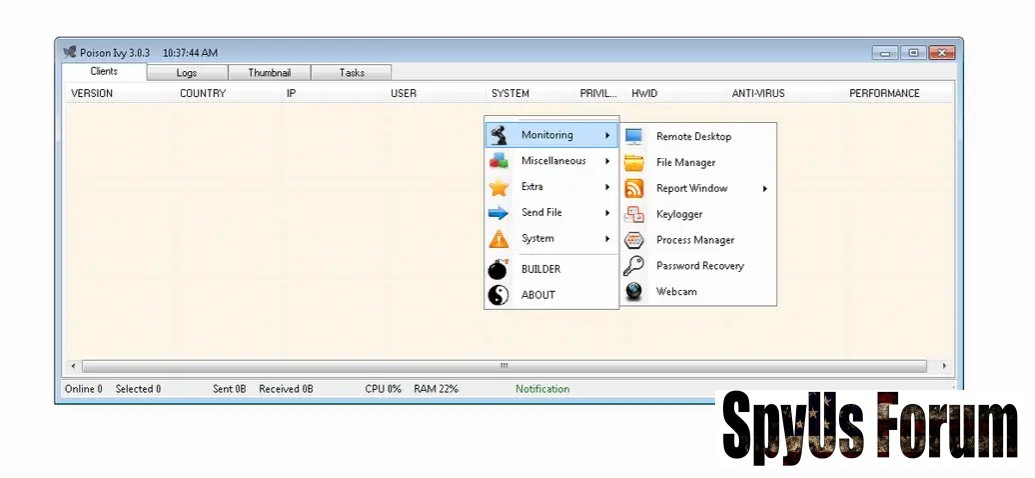1035x478 pixels.
Task: Sort by the COUNTRY column header
Action: pyautogui.click(x=203, y=94)
